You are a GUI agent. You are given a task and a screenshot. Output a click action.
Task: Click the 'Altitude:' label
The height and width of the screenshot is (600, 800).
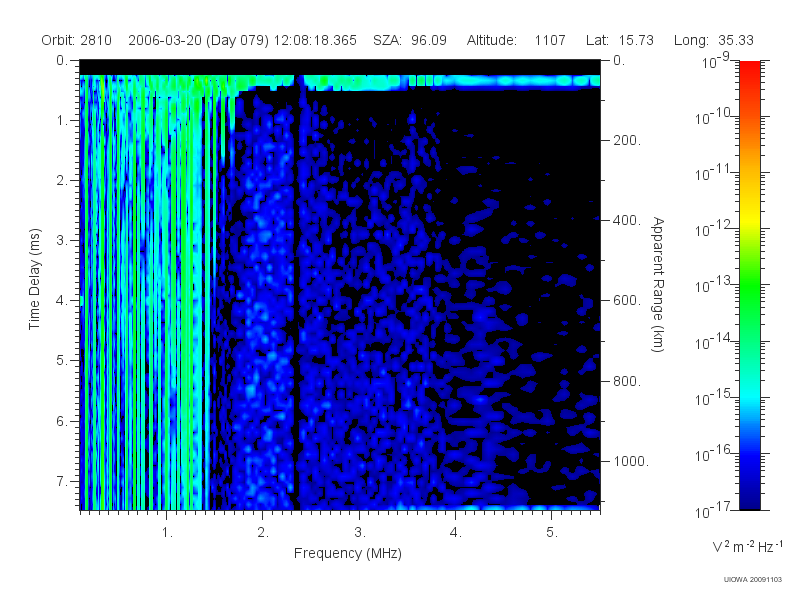[491, 40]
